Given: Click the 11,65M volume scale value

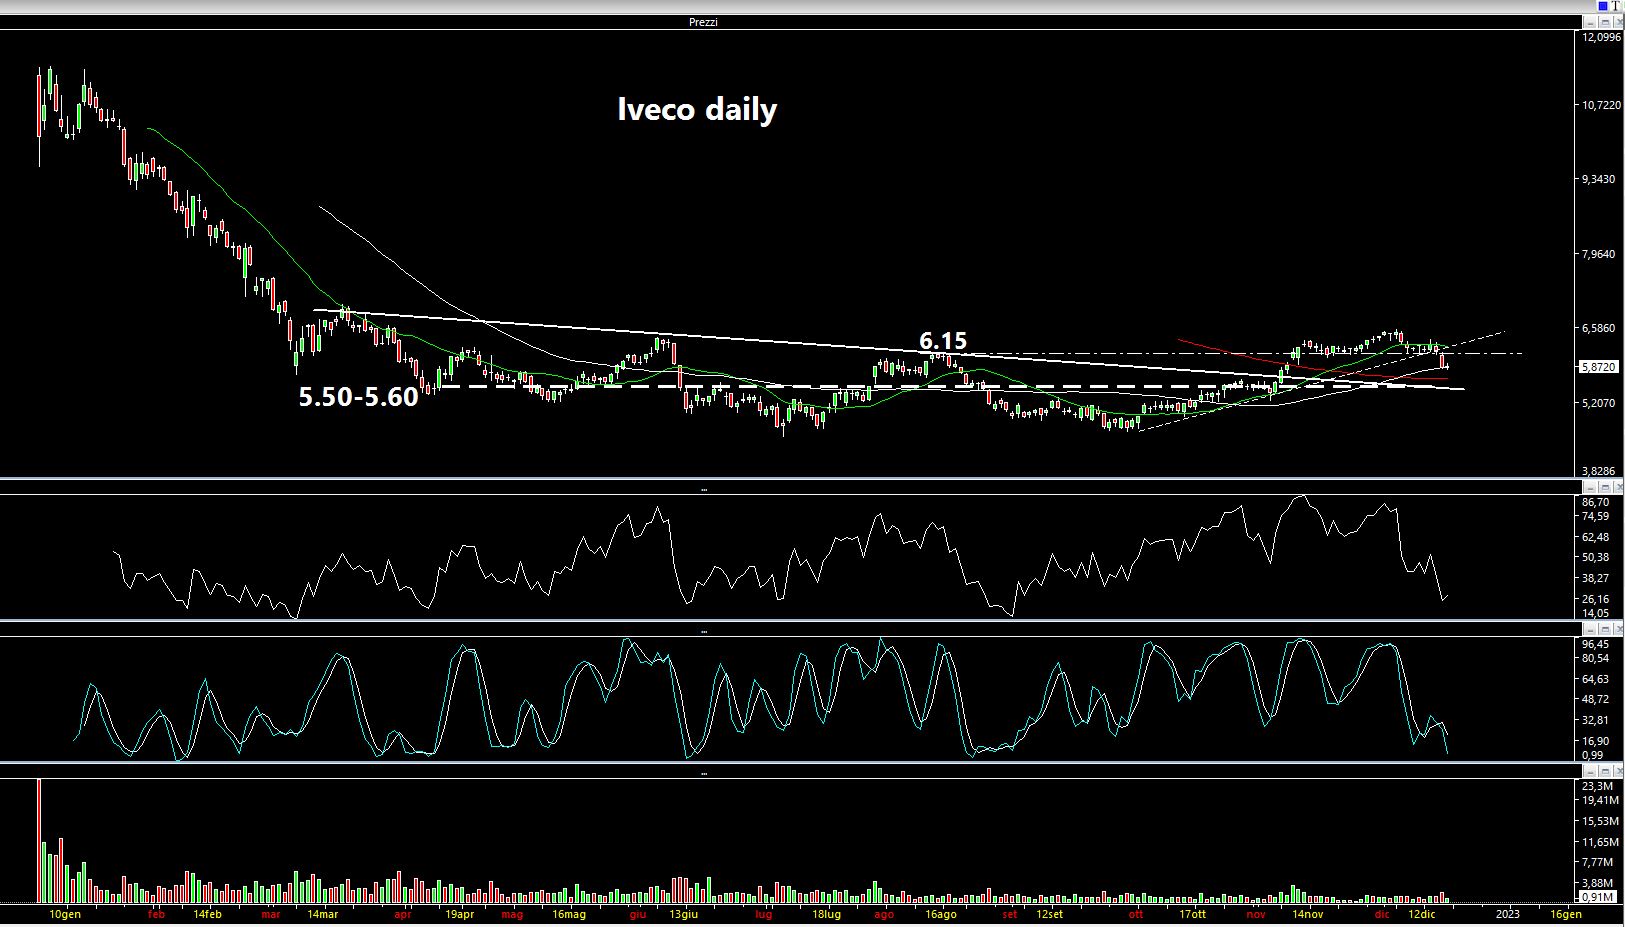Looking at the screenshot, I should click(1600, 842).
